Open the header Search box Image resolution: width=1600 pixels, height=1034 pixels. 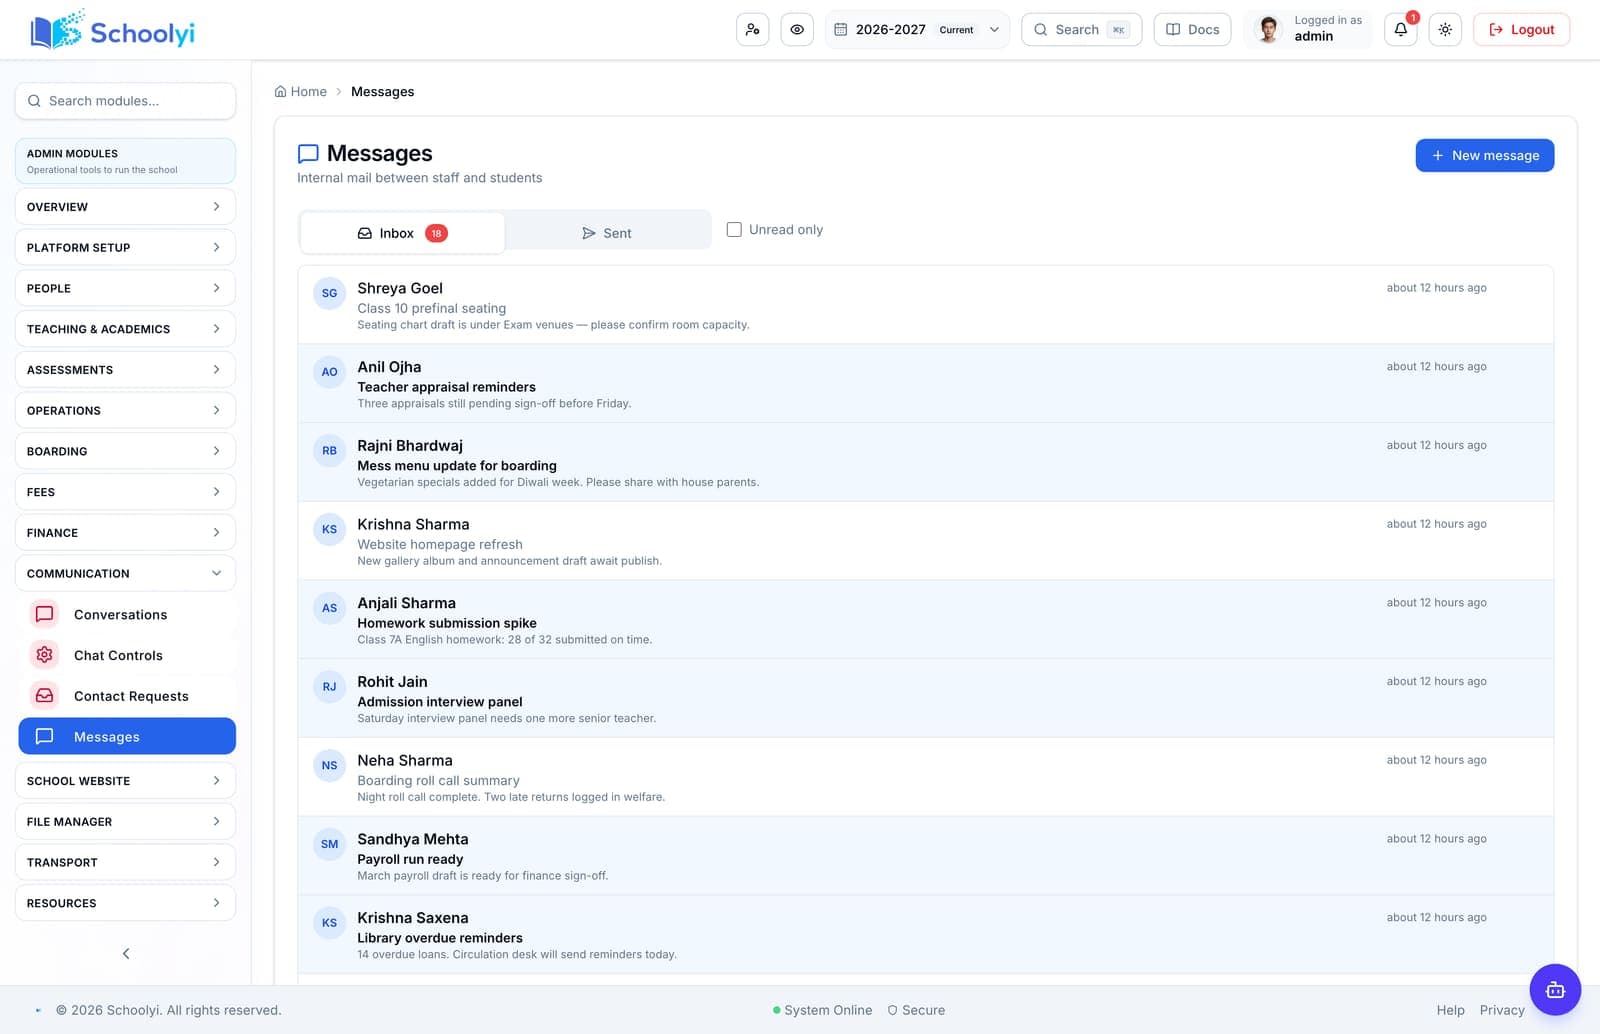click(1081, 29)
